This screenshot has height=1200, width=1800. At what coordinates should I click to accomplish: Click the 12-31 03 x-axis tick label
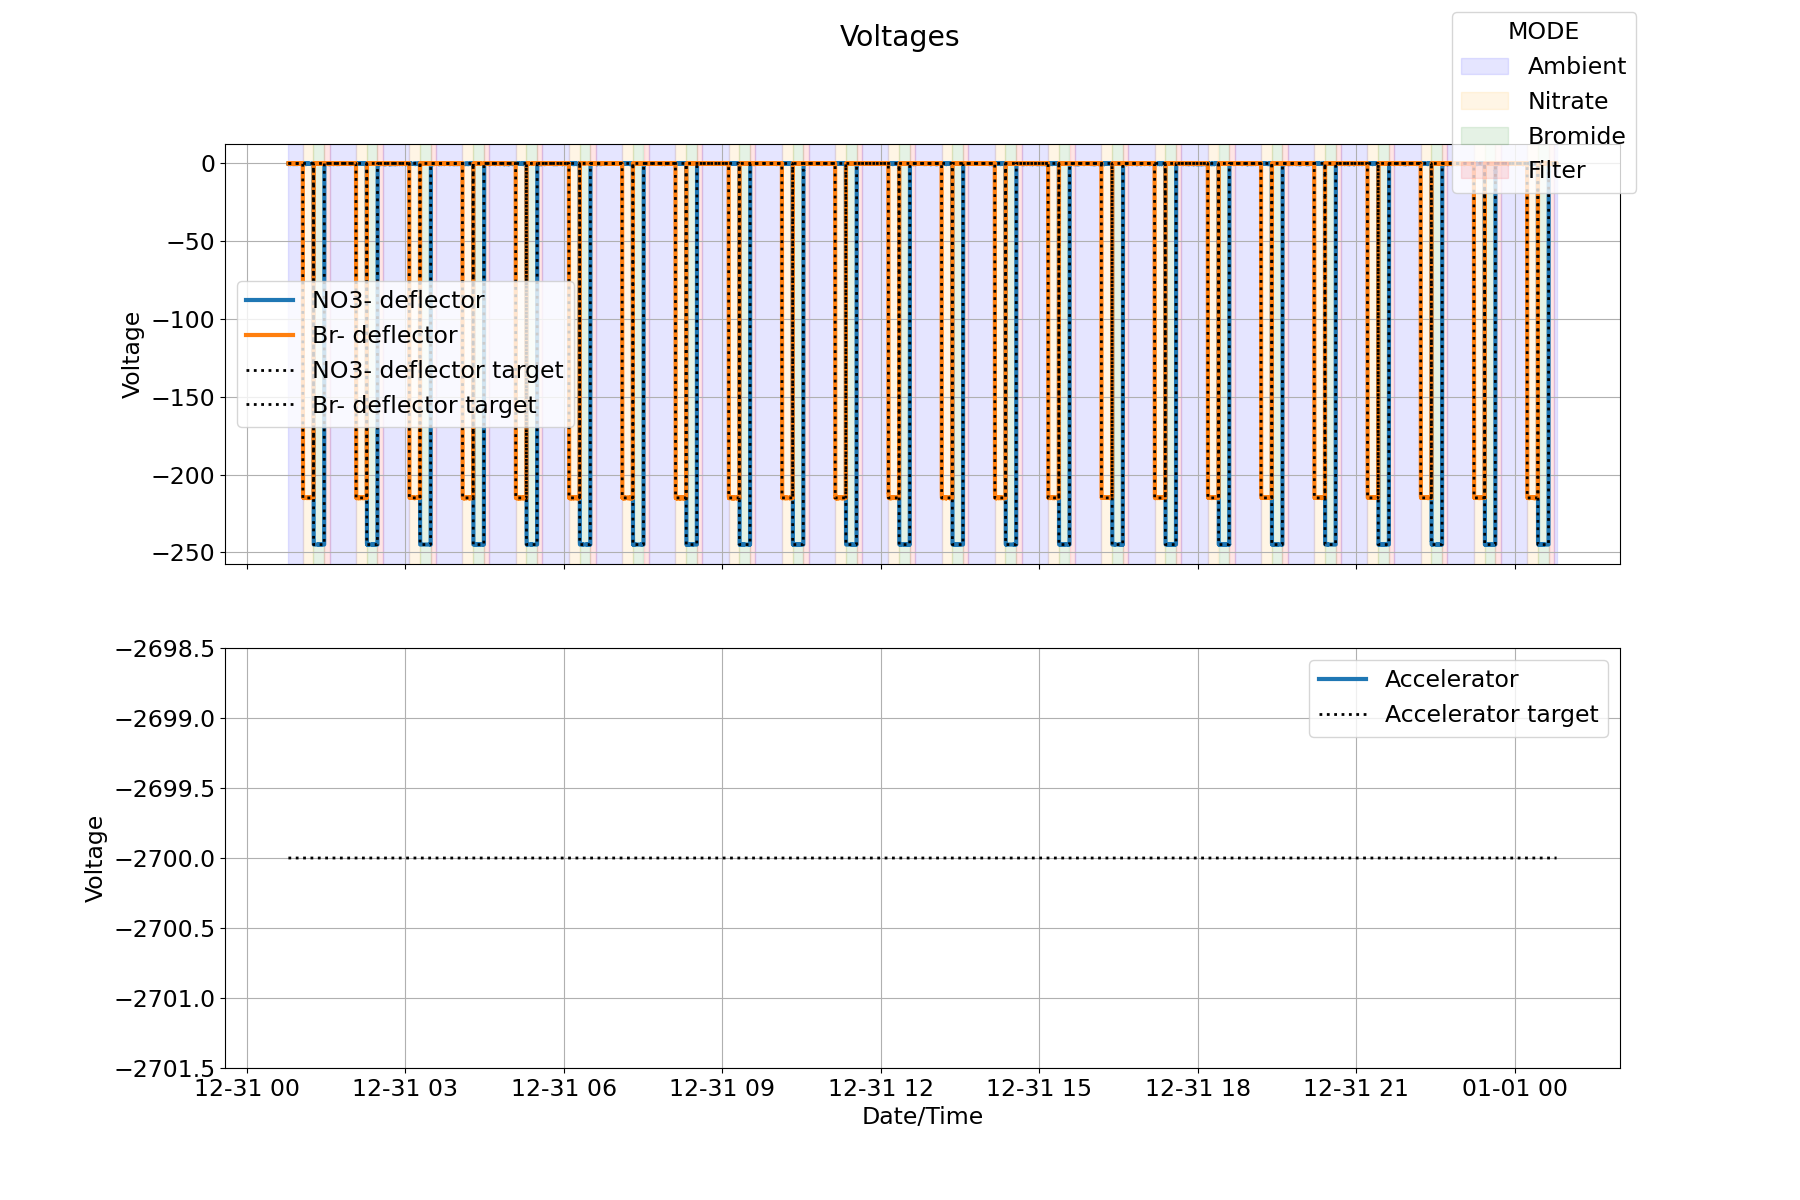pos(405,1088)
